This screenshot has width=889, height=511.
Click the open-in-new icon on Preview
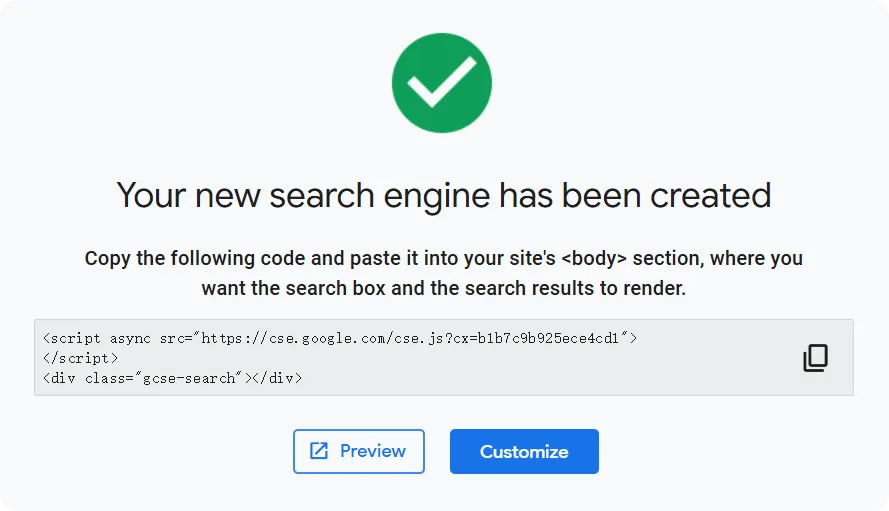click(319, 451)
